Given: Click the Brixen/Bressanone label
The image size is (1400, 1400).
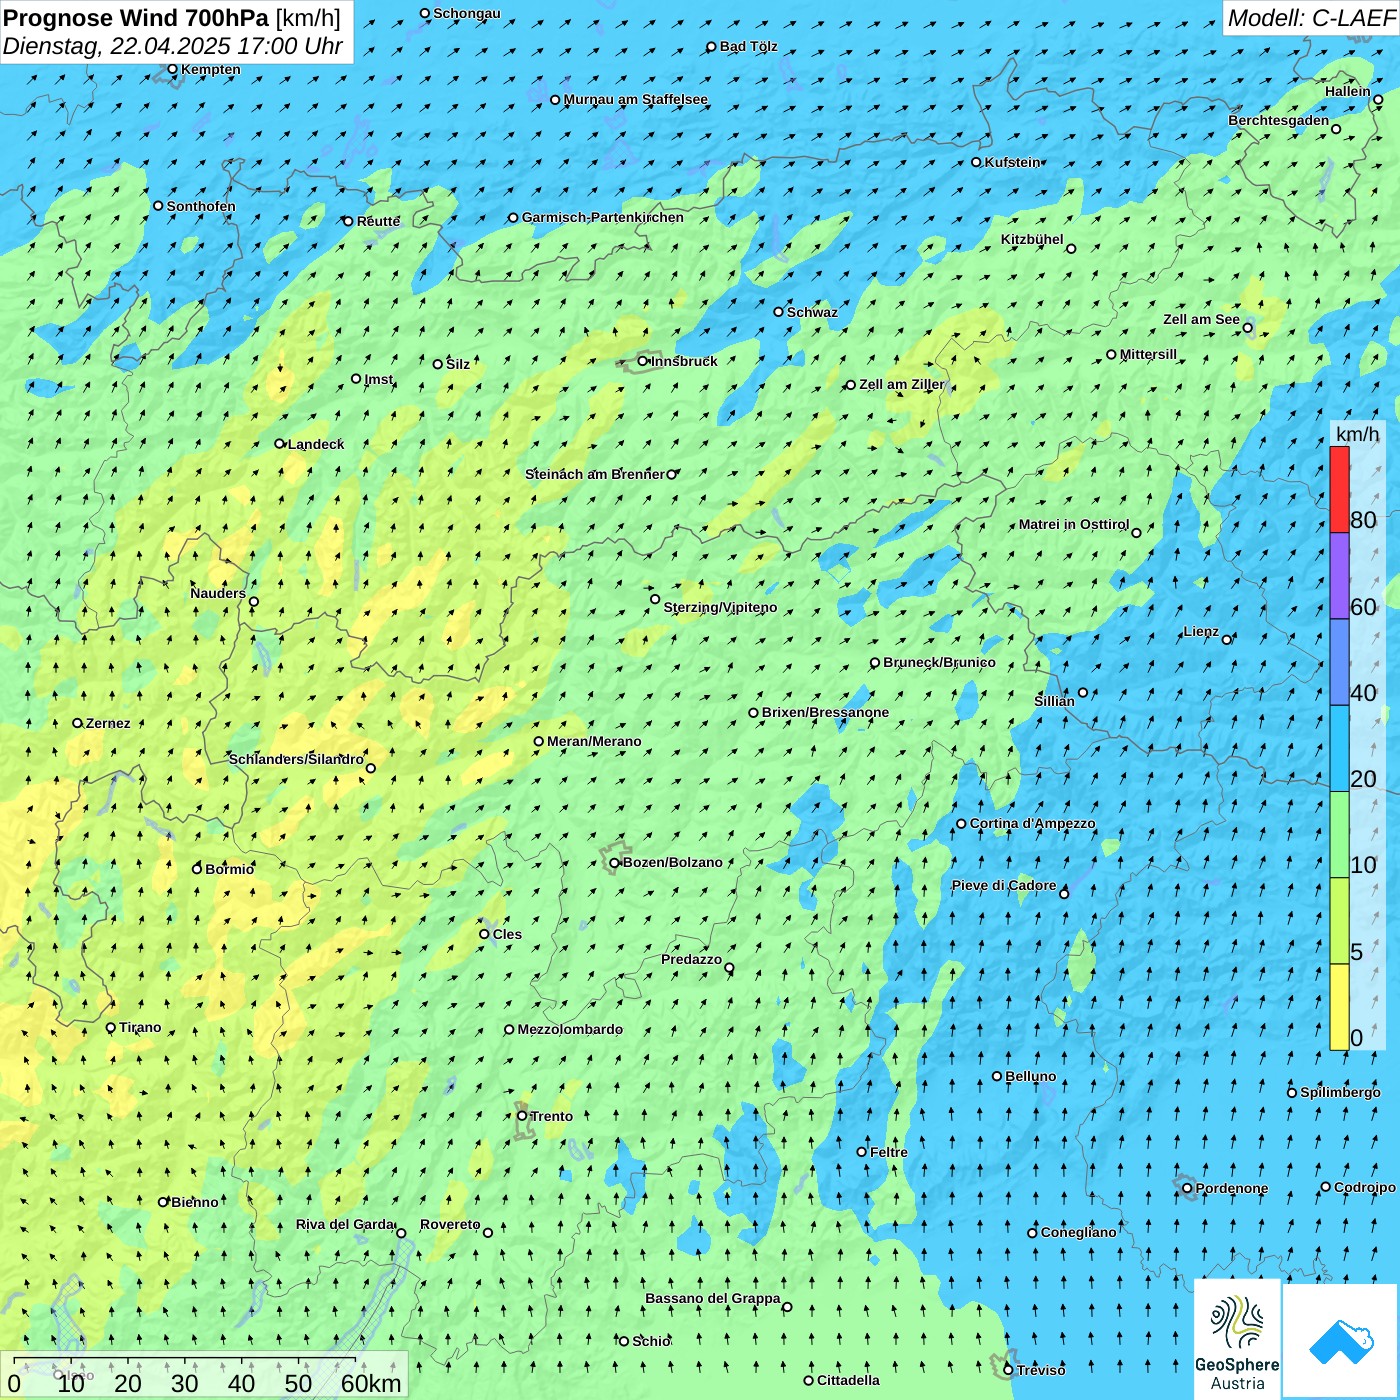Looking at the screenshot, I should click(x=825, y=713).
